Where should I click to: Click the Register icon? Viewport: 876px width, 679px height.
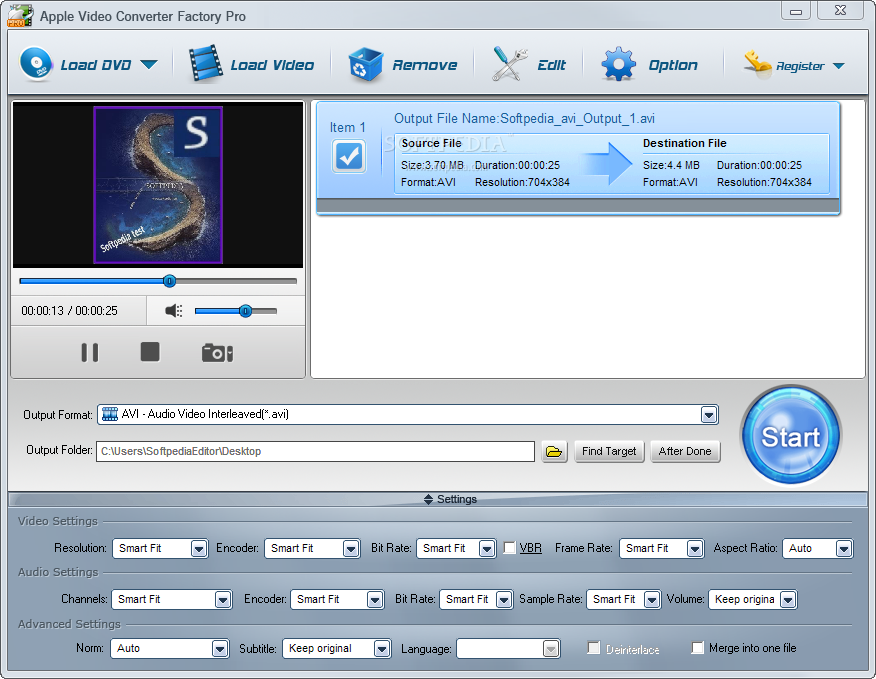tap(757, 62)
